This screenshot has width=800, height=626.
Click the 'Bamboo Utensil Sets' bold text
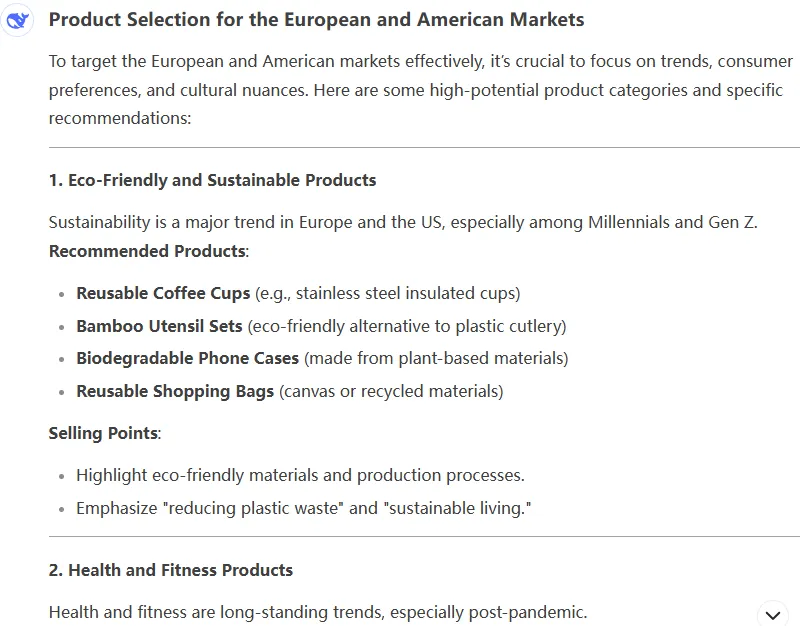pyautogui.click(x=159, y=326)
